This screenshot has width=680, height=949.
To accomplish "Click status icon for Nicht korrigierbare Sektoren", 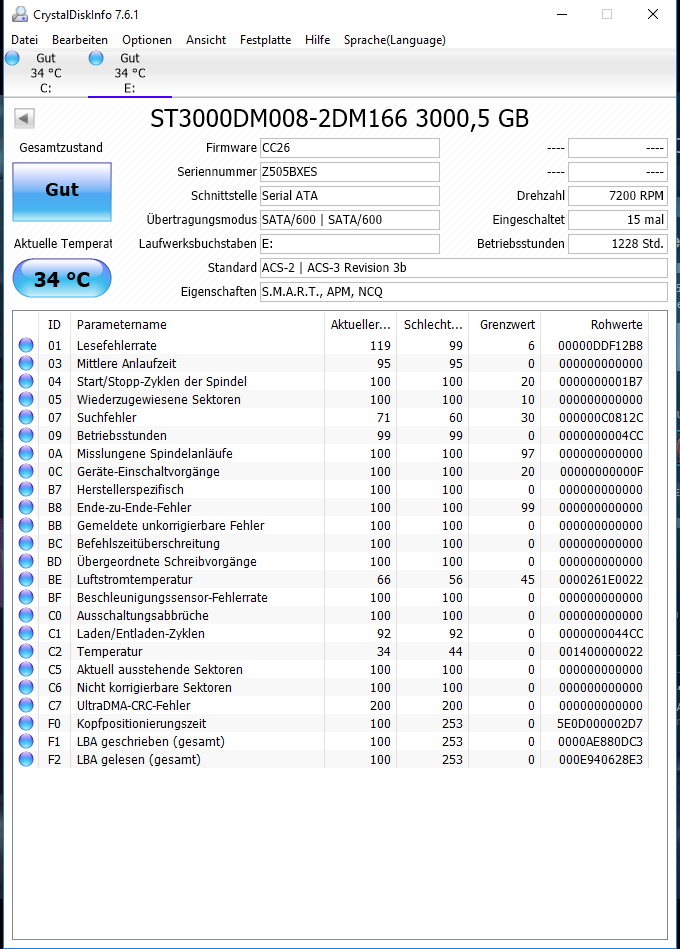I will [x=26, y=687].
